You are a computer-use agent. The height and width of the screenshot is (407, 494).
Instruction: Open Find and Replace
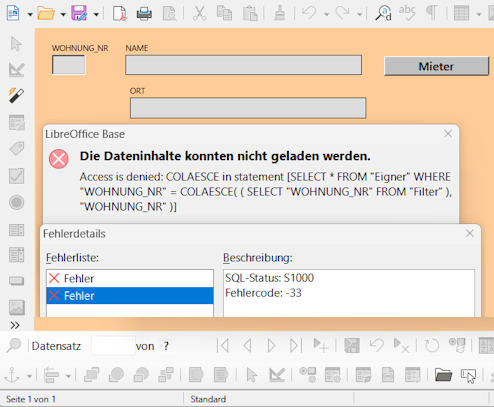tap(383, 13)
